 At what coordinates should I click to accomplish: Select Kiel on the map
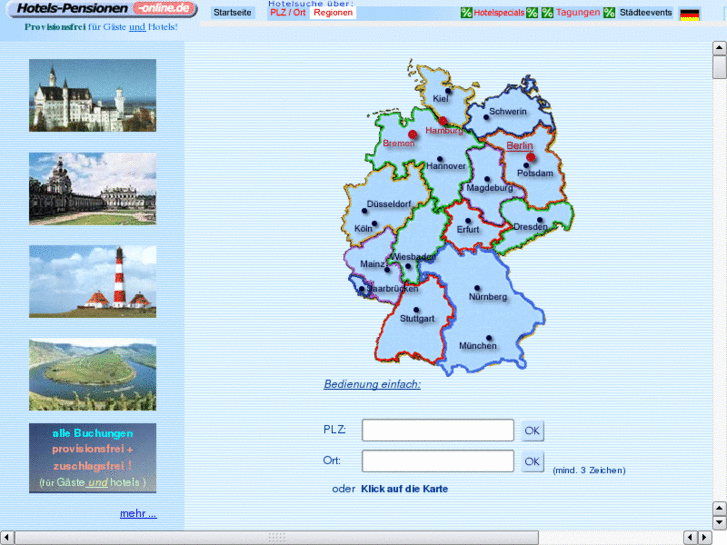pyautogui.click(x=440, y=98)
